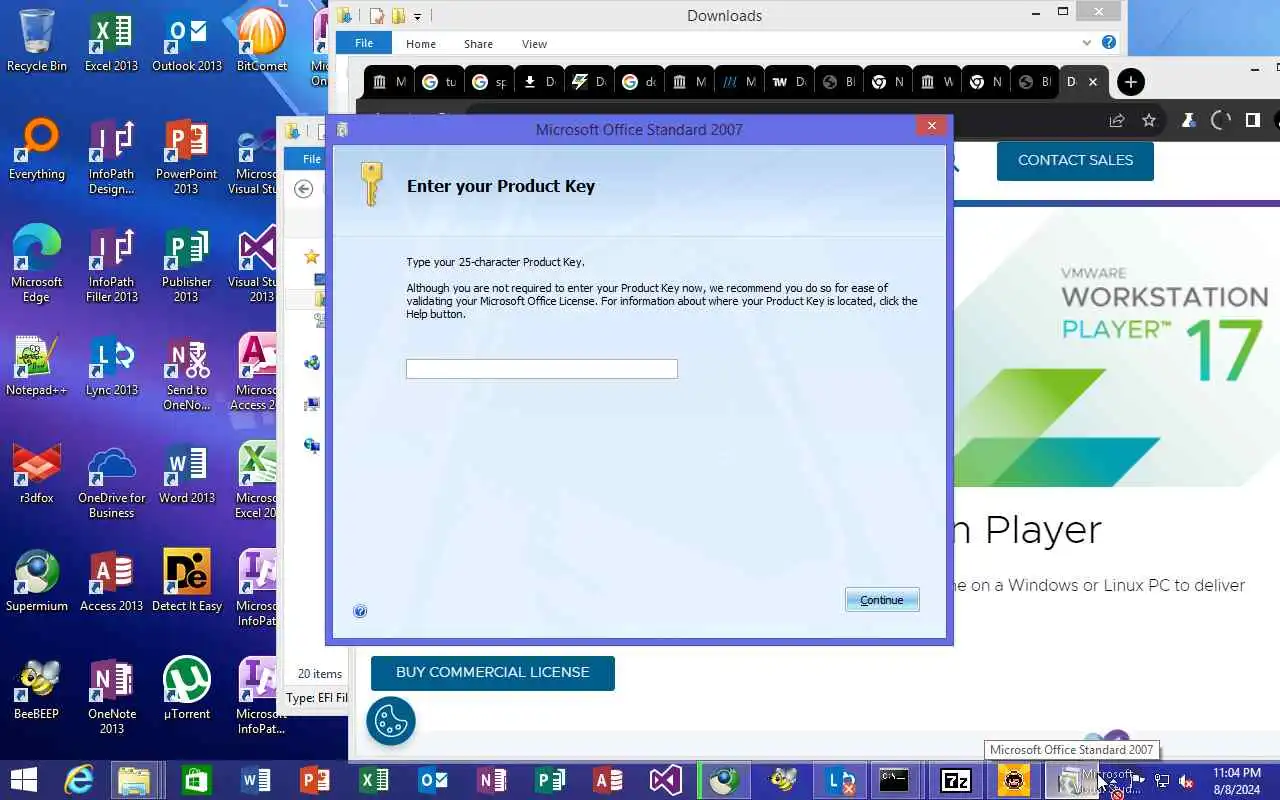This screenshot has width=1280, height=800.
Task: Switch to browser tab with TW icon
Action: click(788, 82)
